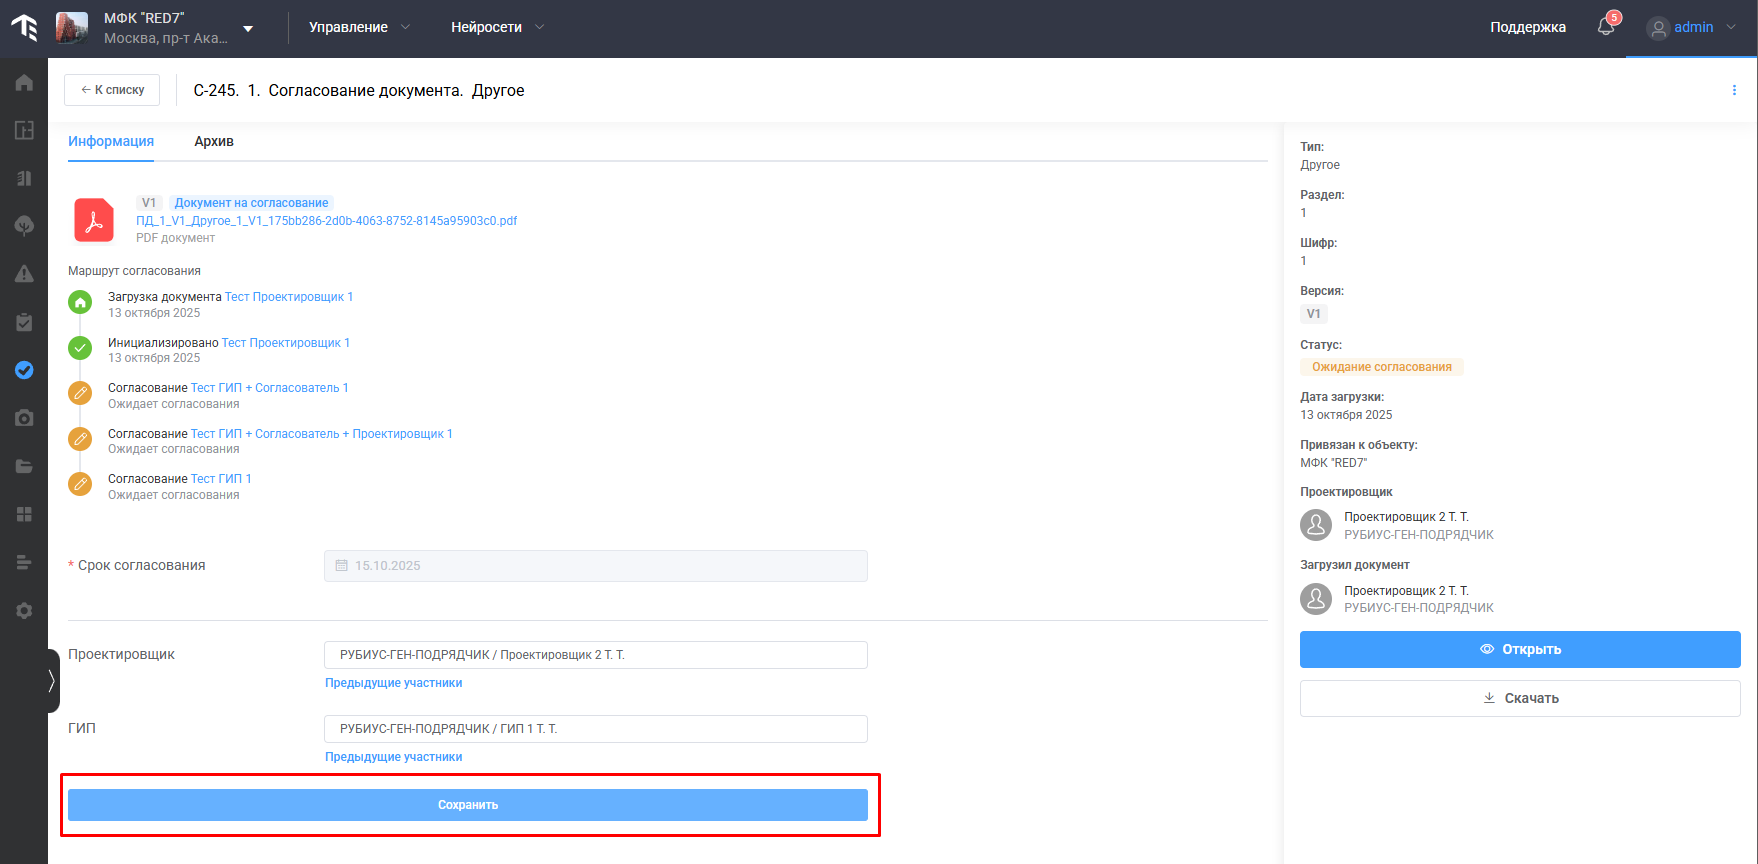Open the admin user menu
Screen dimensions: 1758x864
click(x=1692, y=27)
